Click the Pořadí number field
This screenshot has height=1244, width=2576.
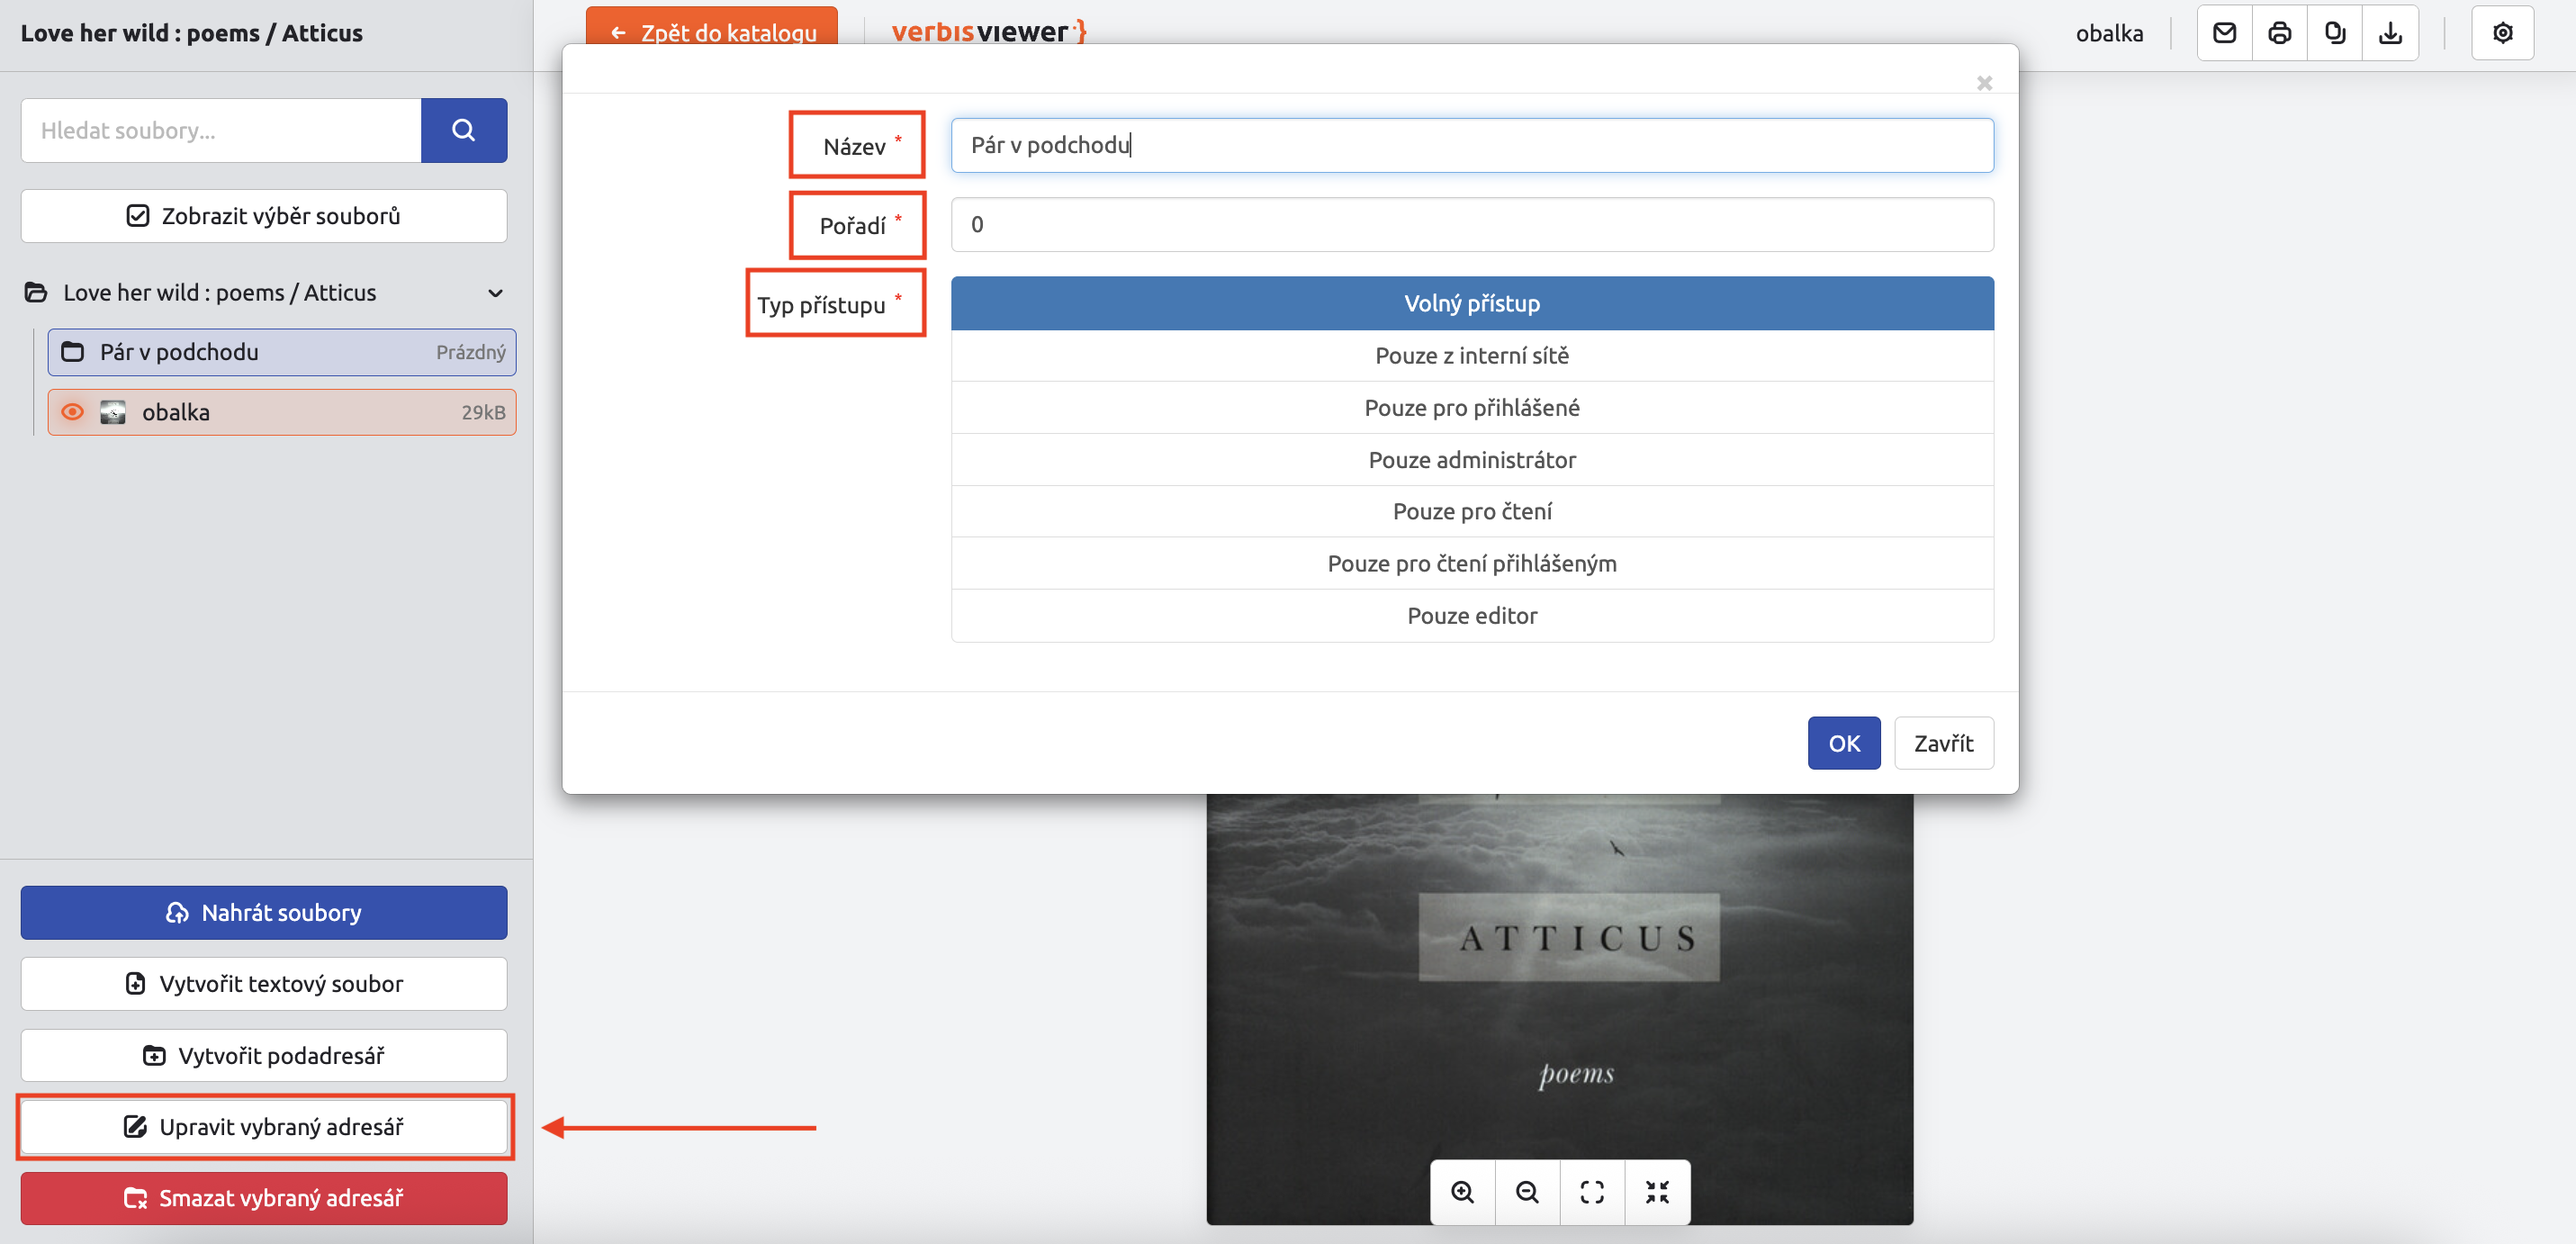pyautogui.click(x=1472, y=224)
